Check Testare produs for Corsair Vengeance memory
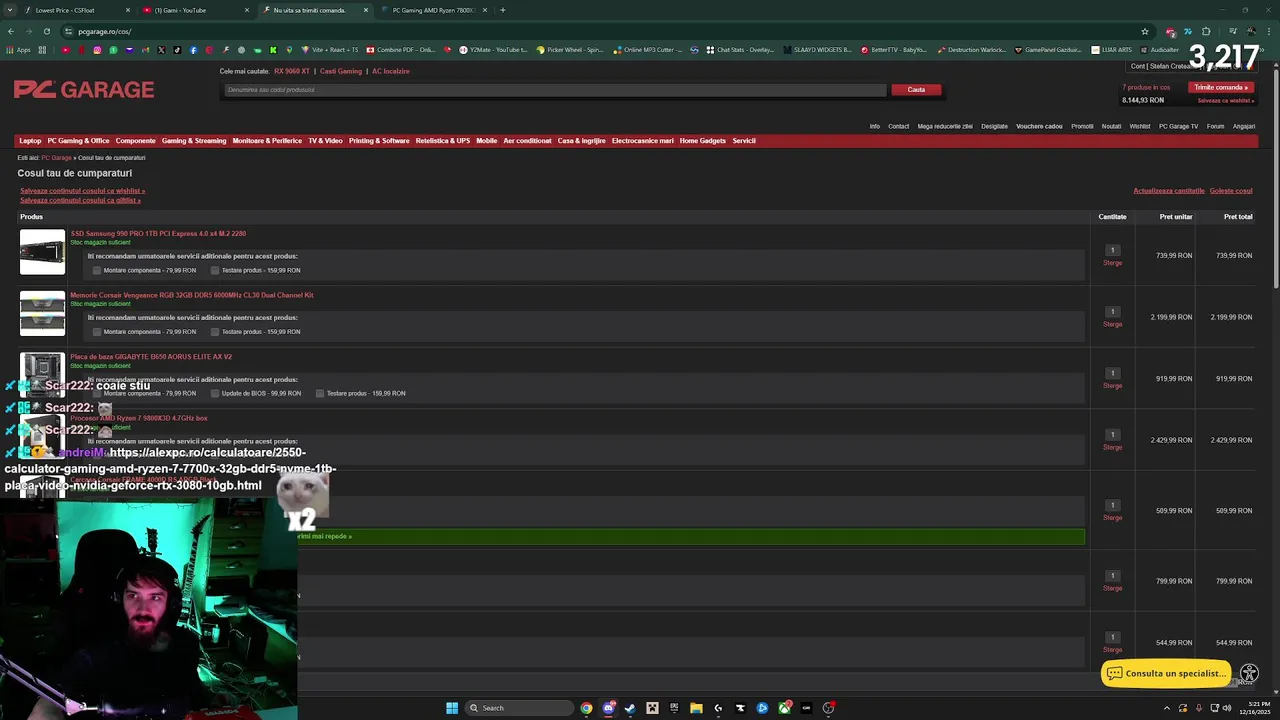This screenshot has width=1280, height=720. [215, 332]
